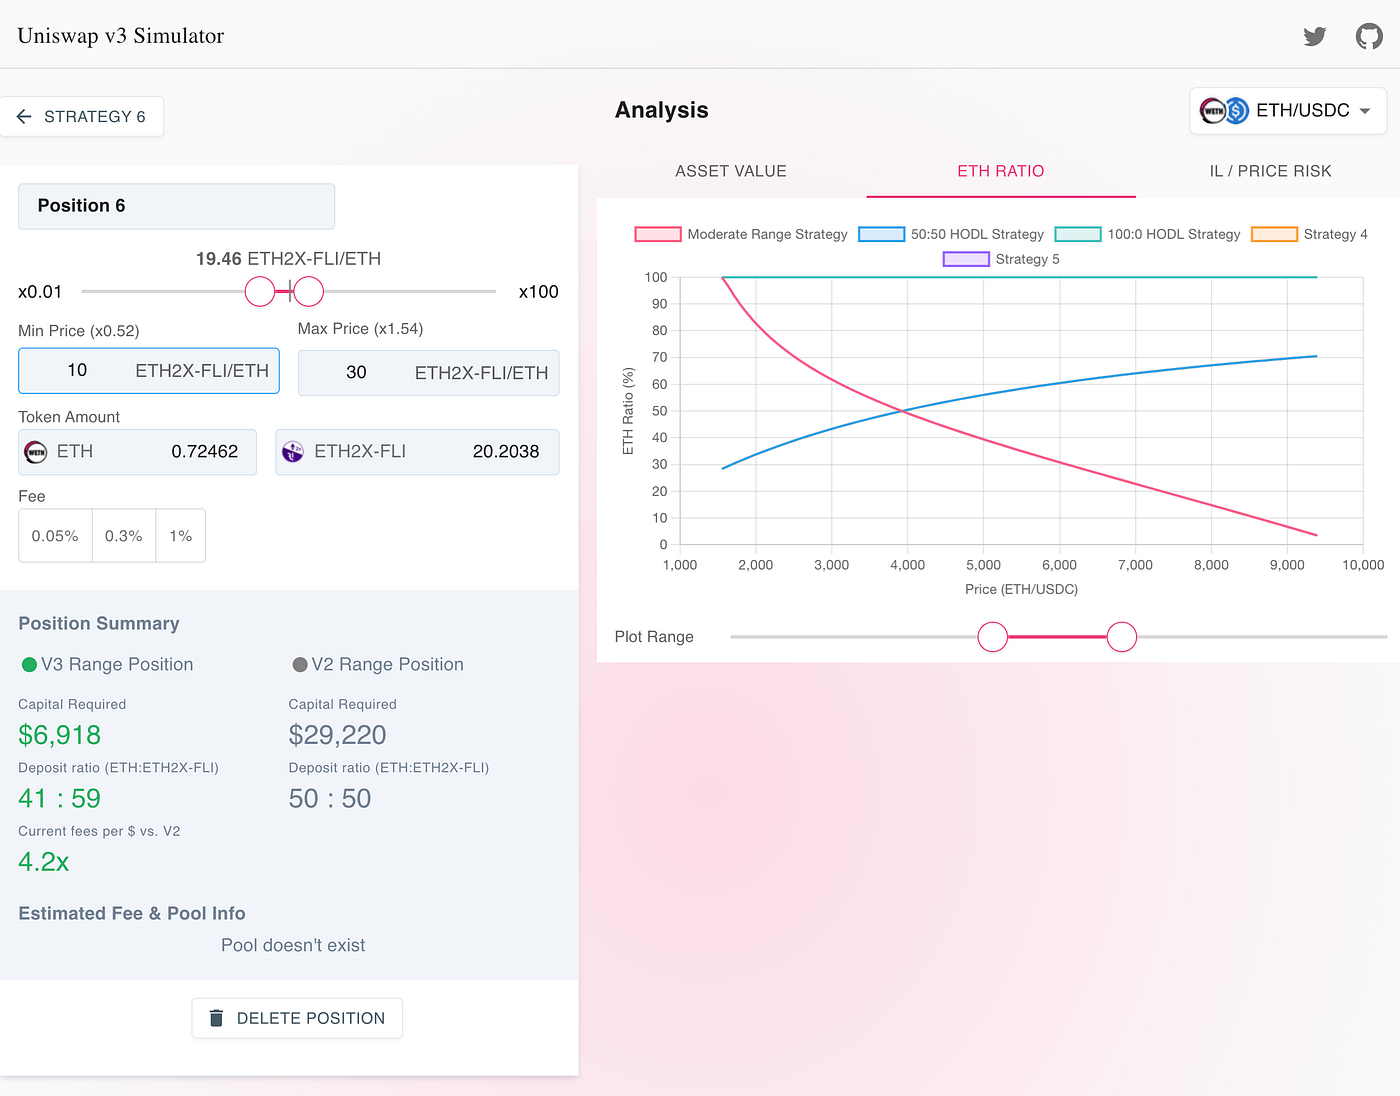The image size is (1400, 1096).
Task: Click the "Pool doesn't exist" message
Action: [293, 946]
